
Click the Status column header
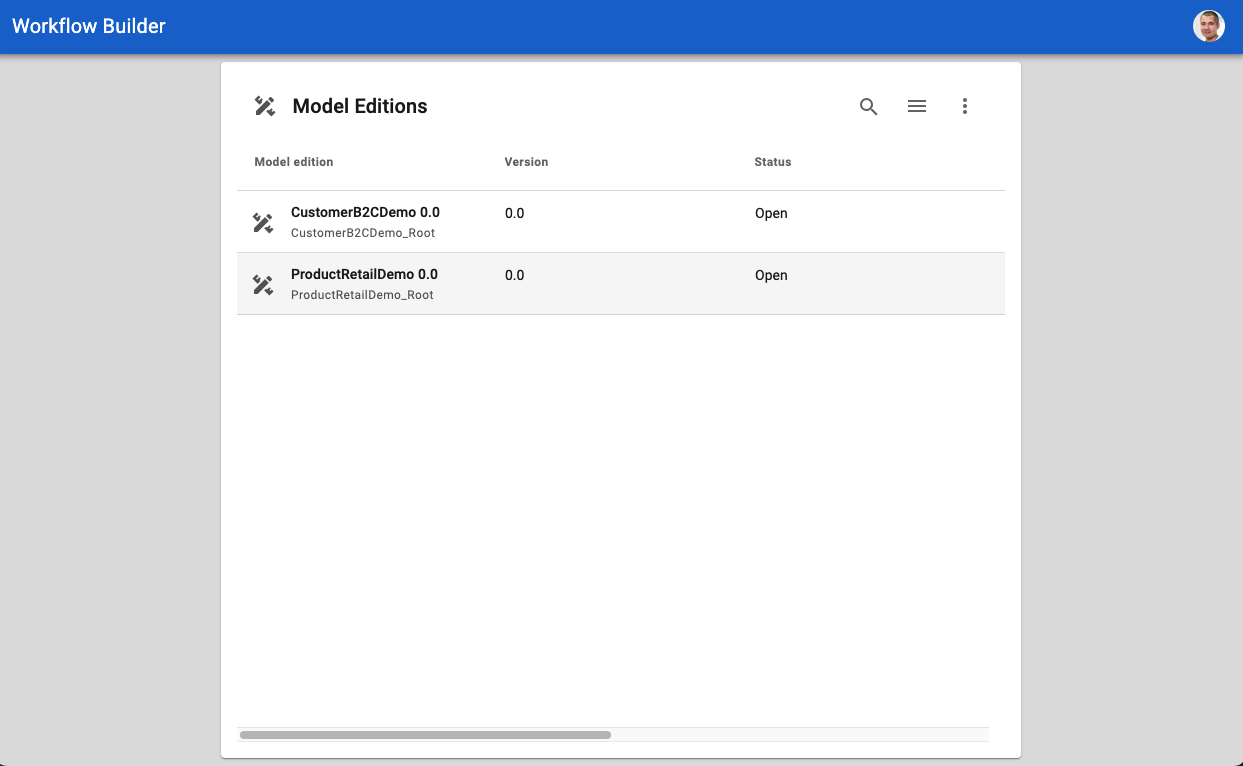[x=773, y=161]
